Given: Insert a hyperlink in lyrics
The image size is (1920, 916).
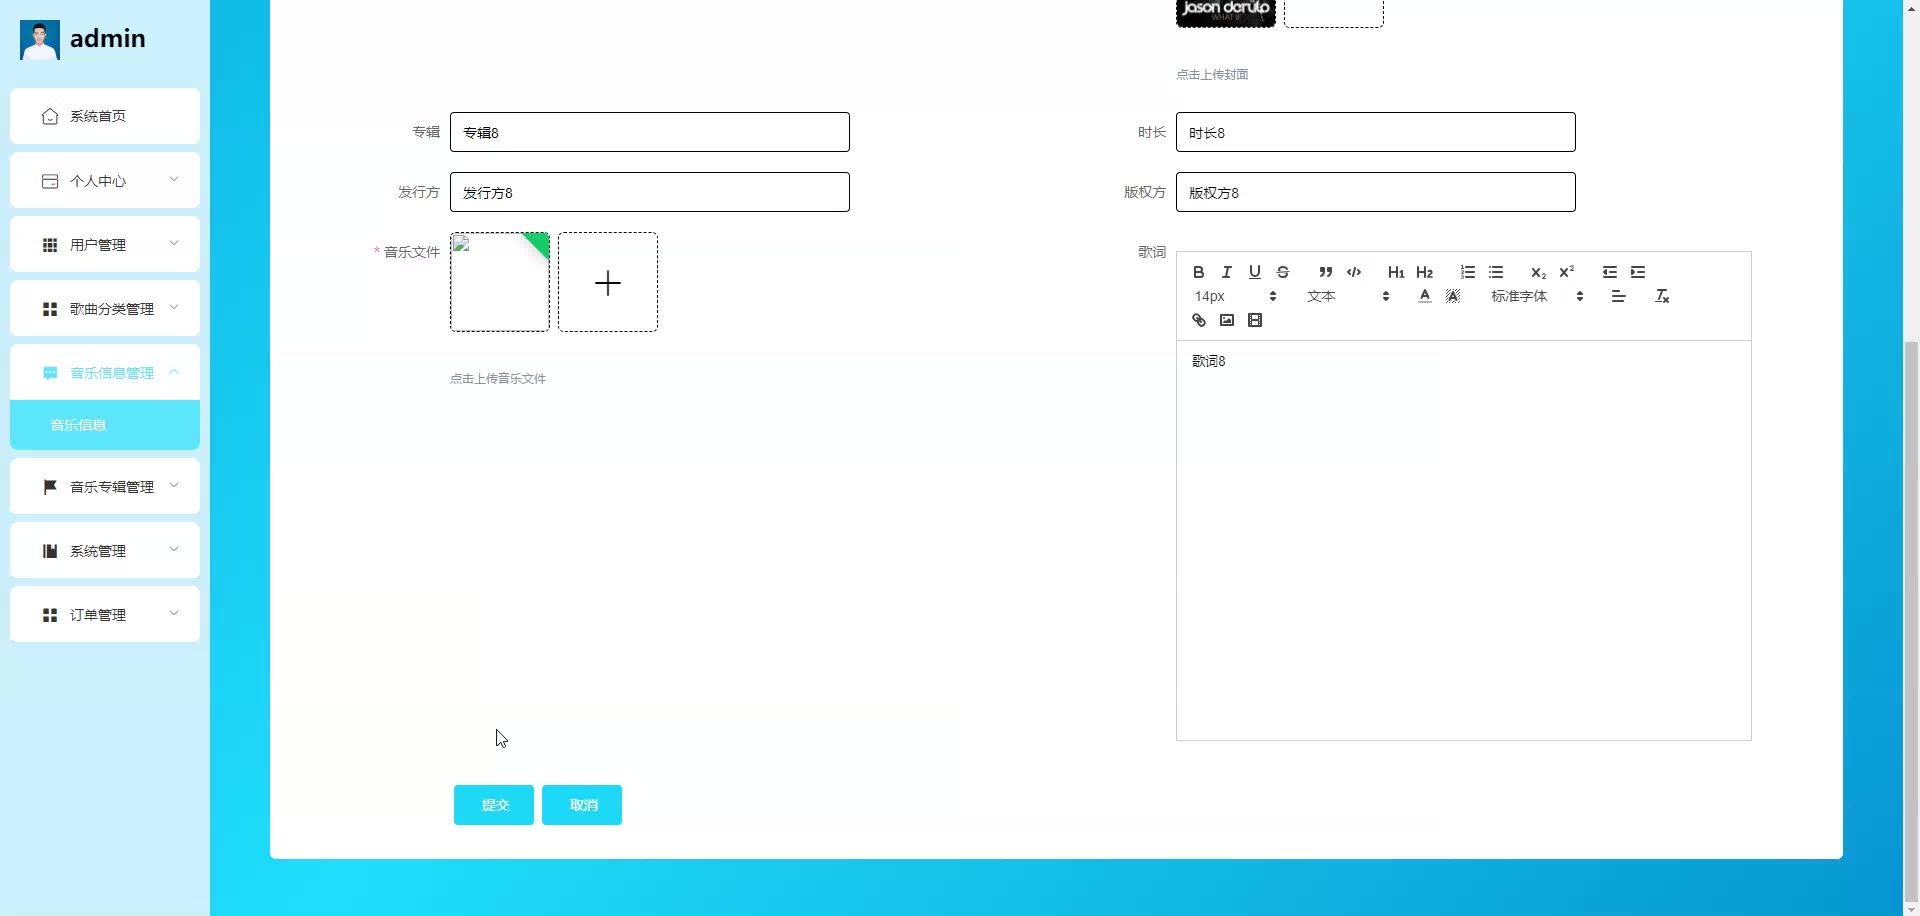Looking at the screenshot, I should click(x=1198, y=320).
